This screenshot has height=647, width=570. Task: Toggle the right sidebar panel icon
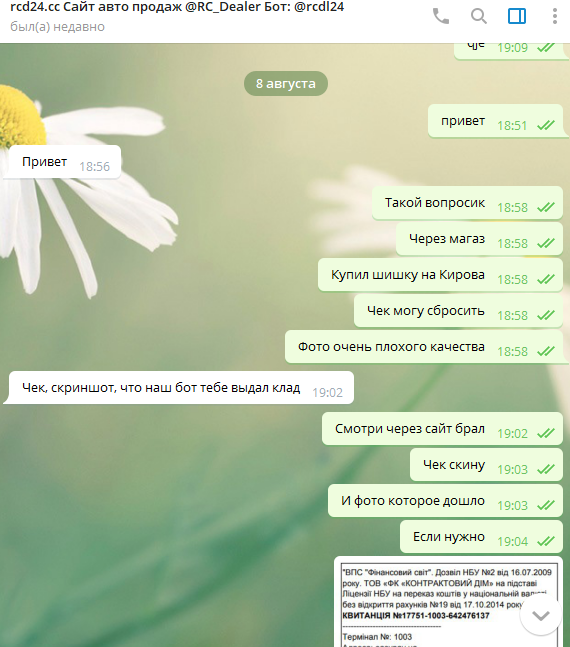(x=517, y=17)
